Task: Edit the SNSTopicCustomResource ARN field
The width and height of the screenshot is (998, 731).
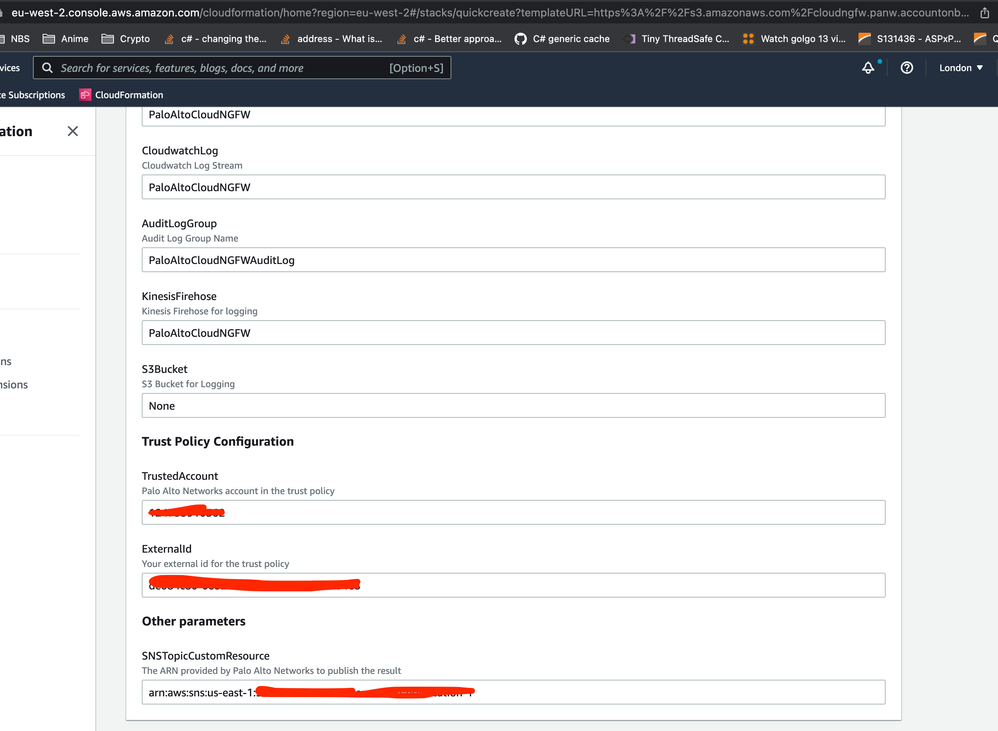Action: tap(514, 692)
